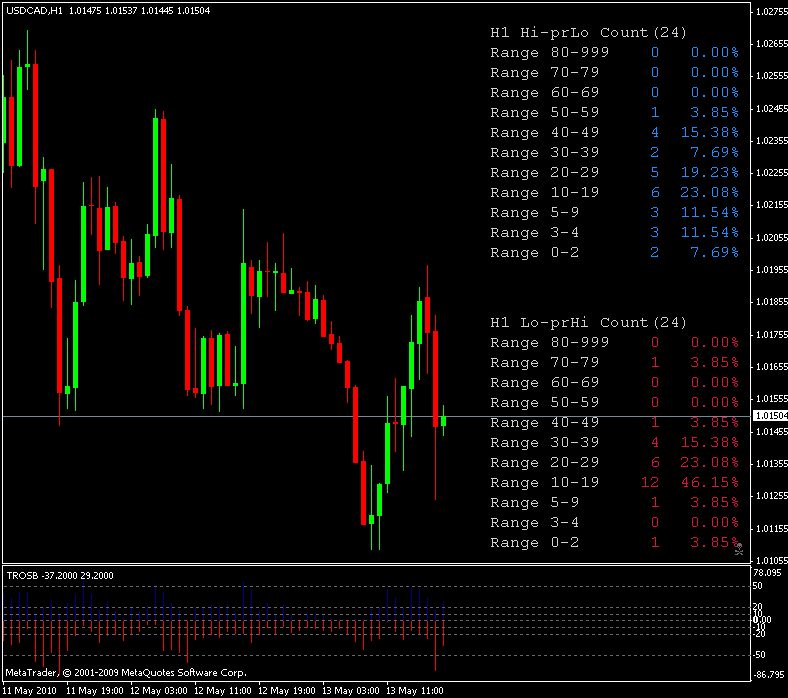This screenshot has width=788, height=698.
Task: Click the red 23.08% value for Range 20-29
Action: pos(710,462)
